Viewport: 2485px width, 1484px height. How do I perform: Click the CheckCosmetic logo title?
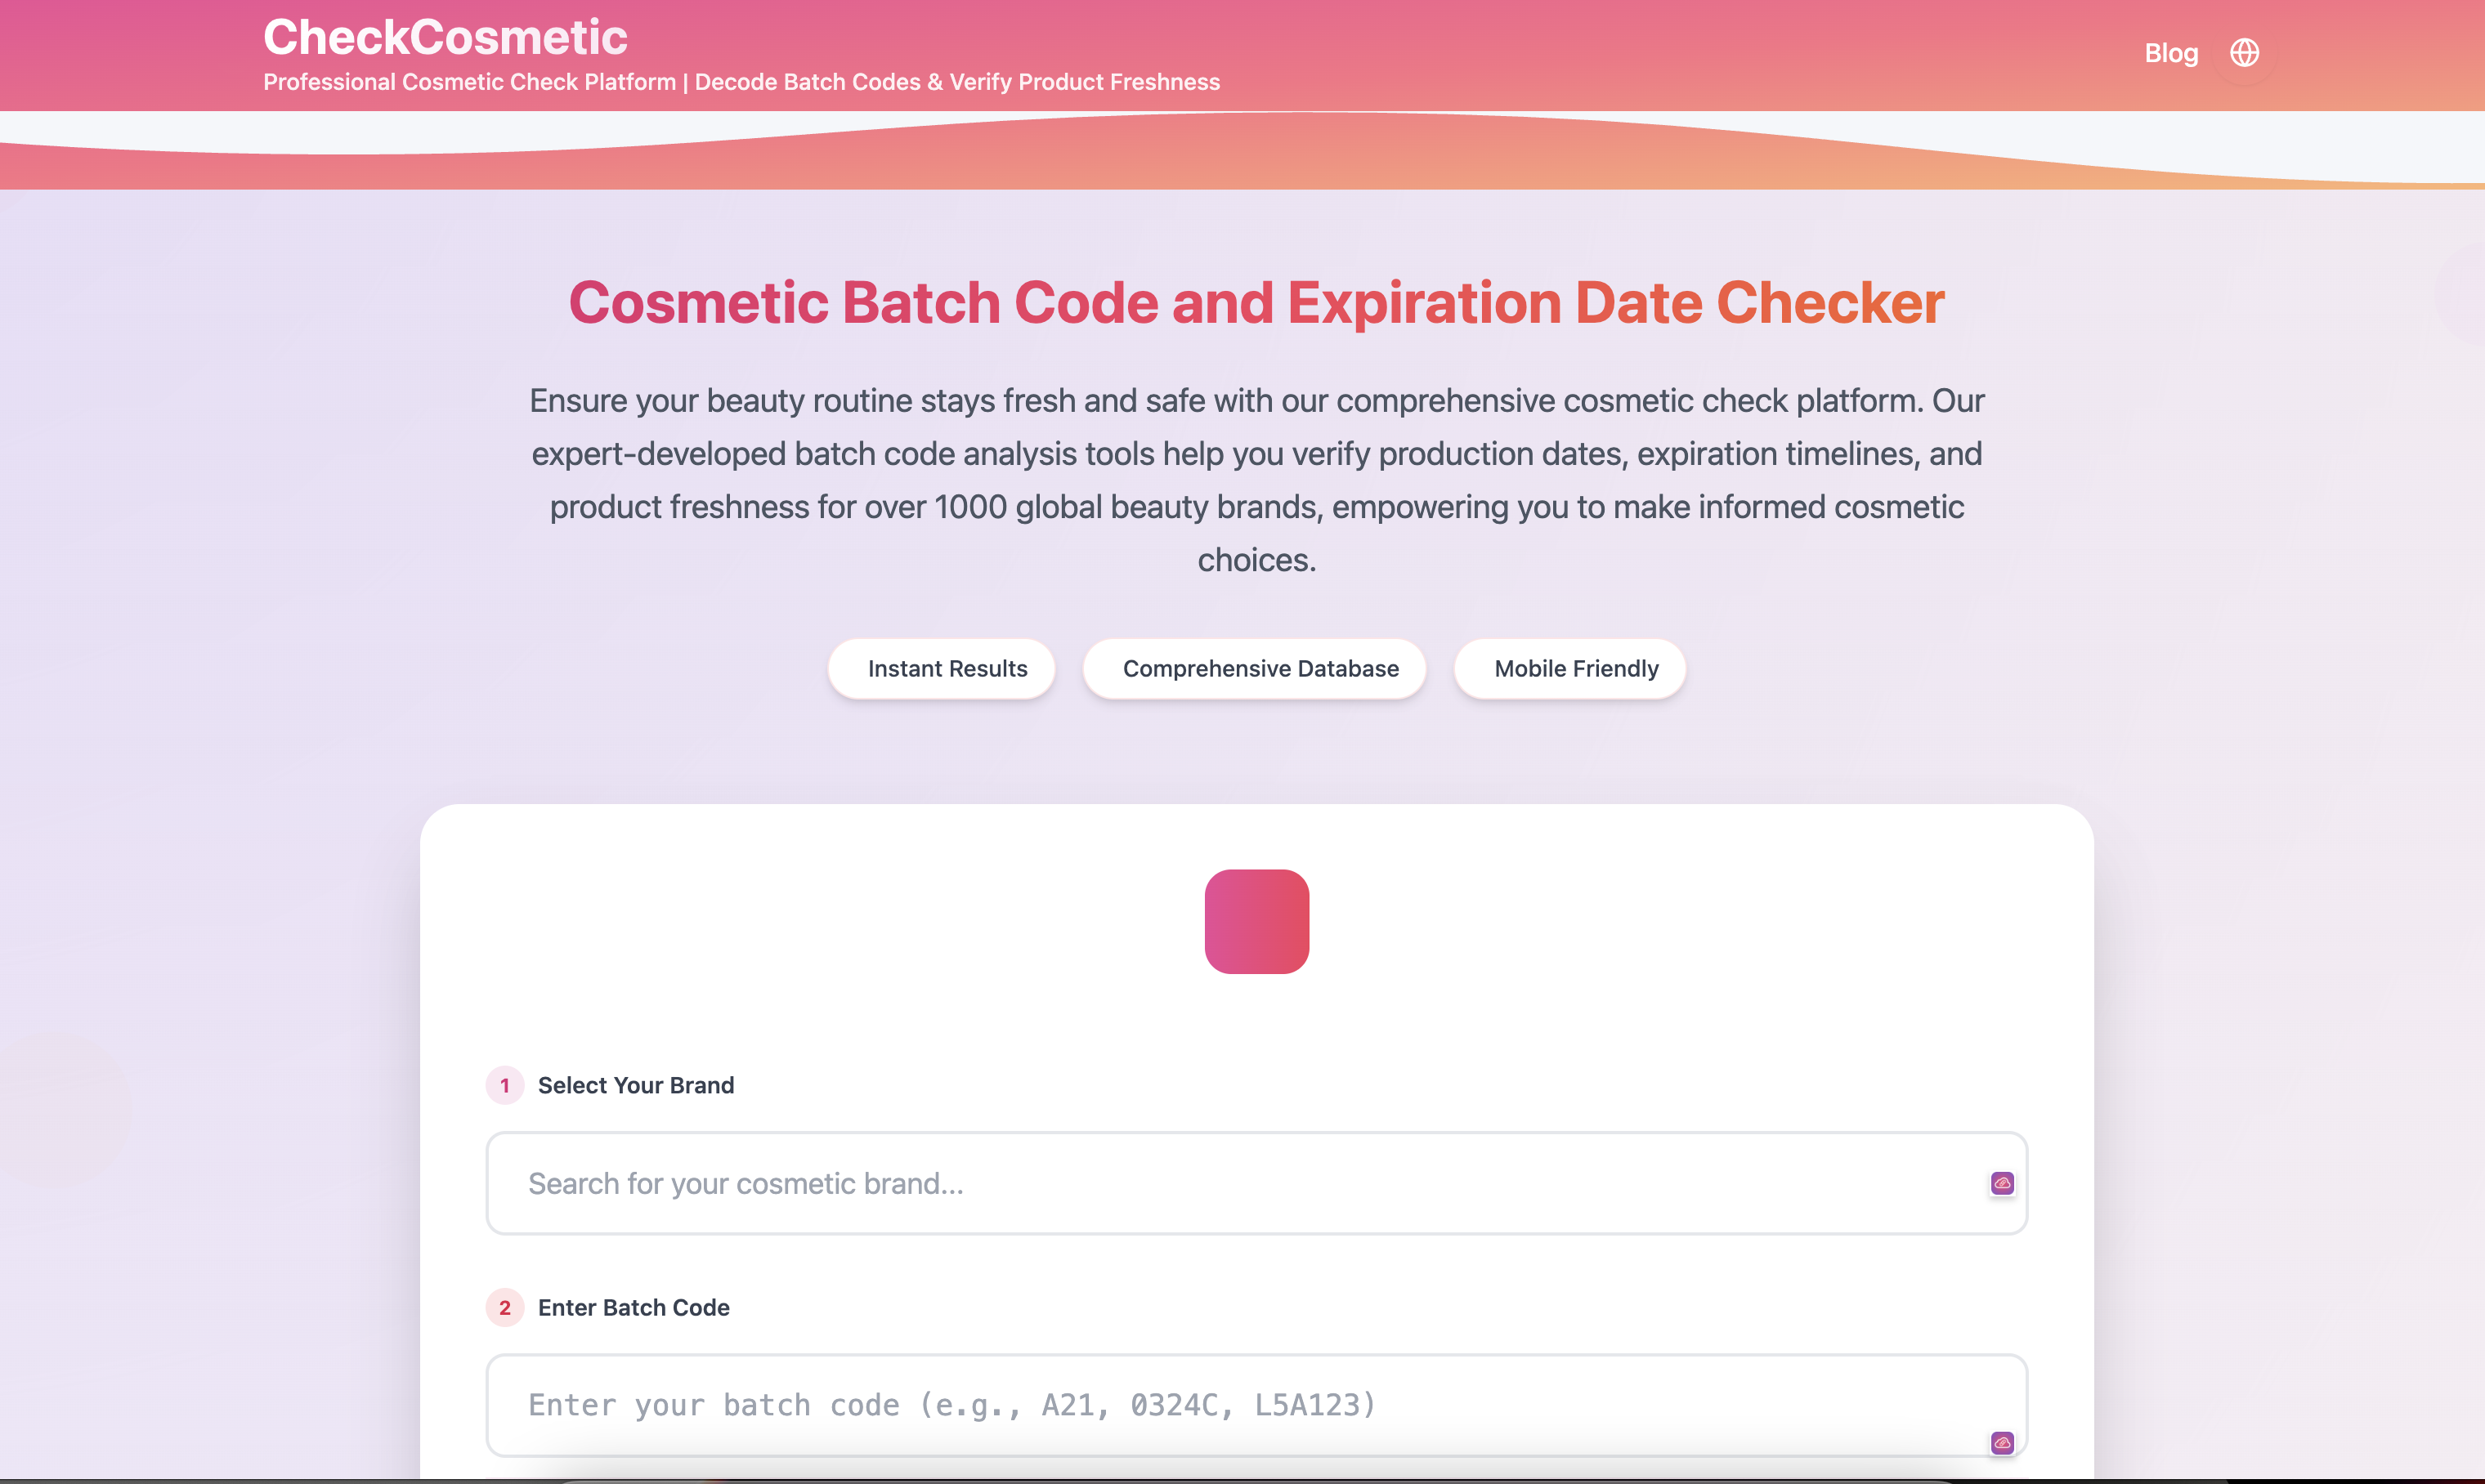[x=445, y=37]
